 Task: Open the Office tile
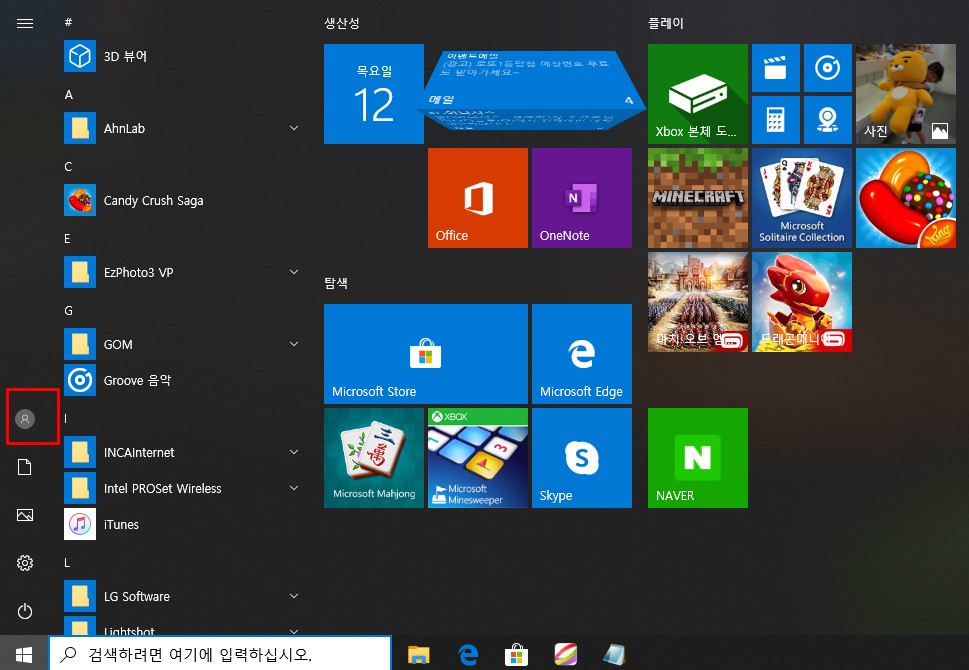tap(478, 198)
